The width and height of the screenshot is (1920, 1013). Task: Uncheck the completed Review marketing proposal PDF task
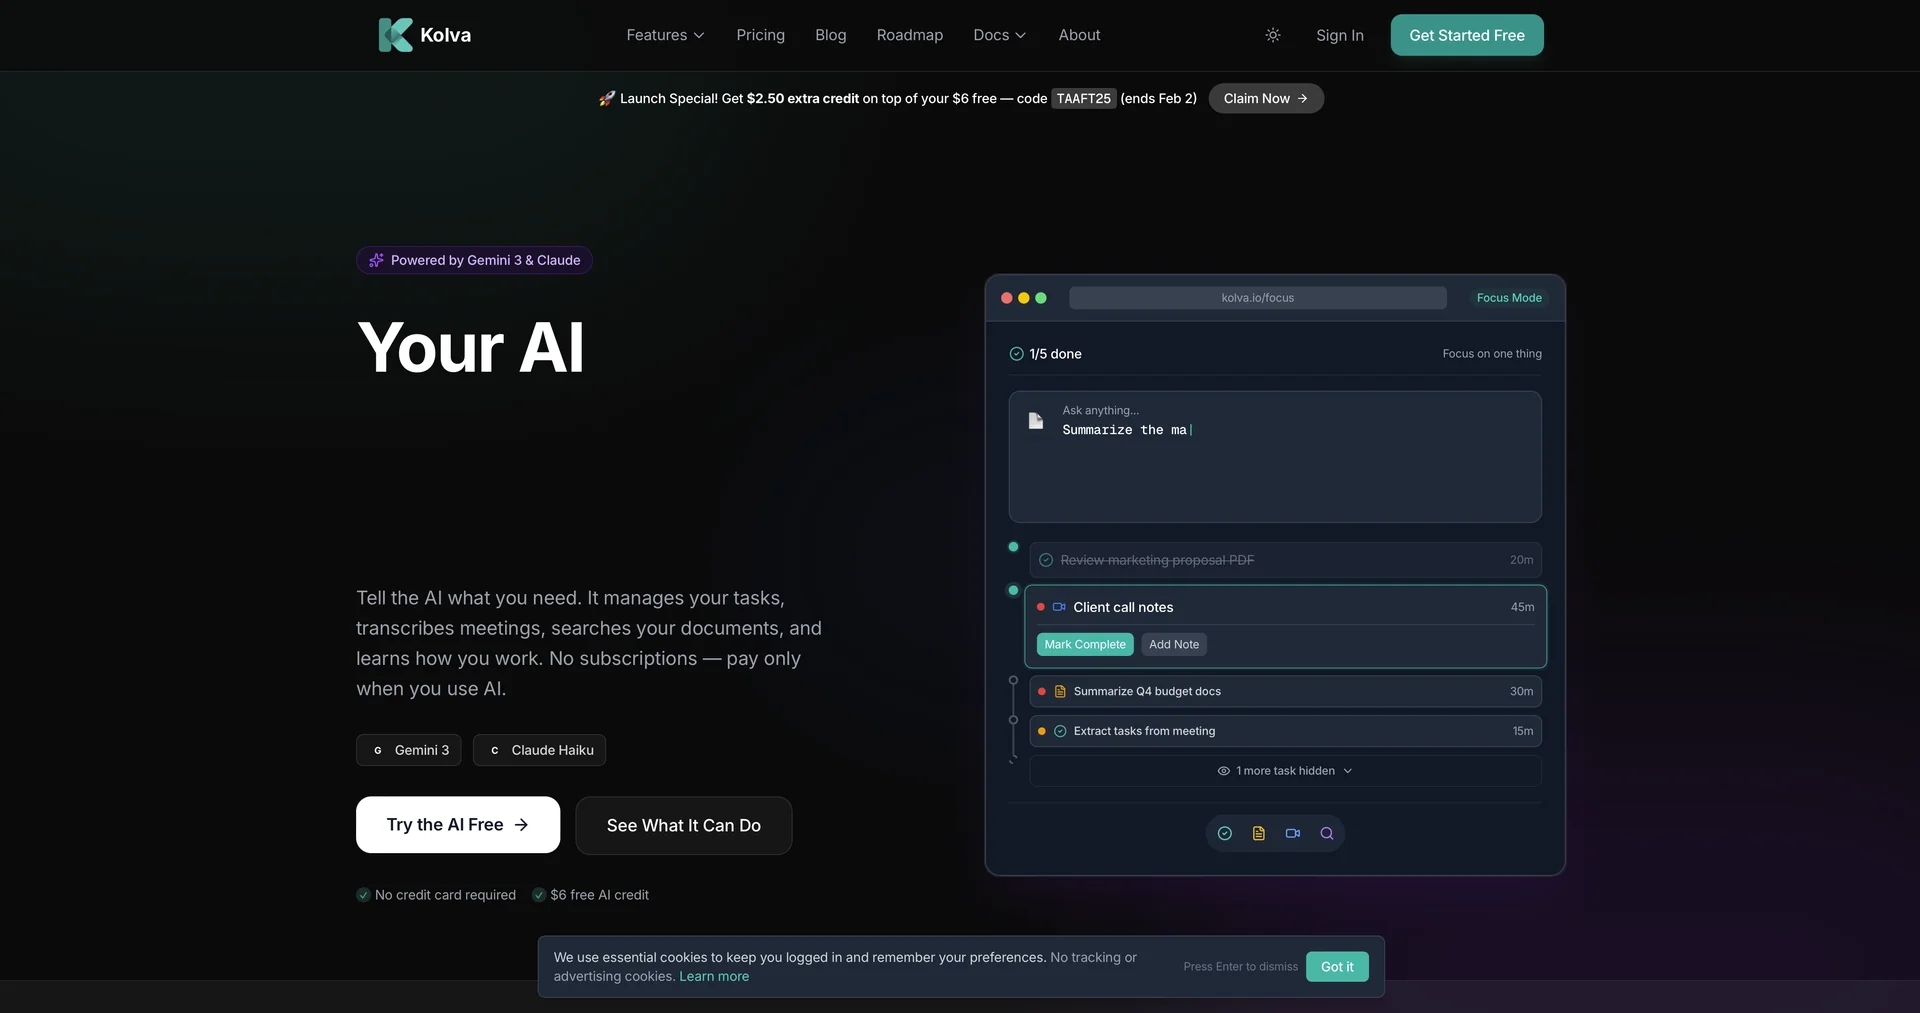1046,560
